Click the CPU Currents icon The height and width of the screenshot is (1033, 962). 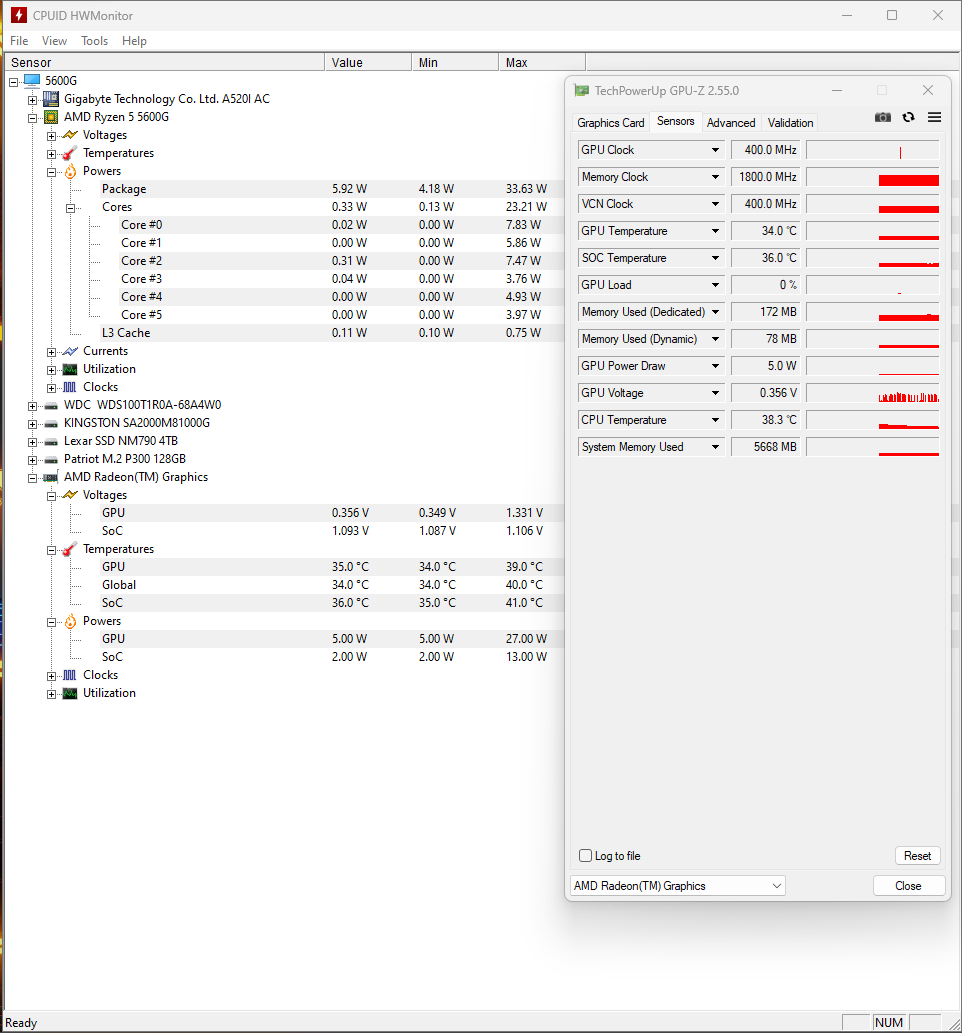click(x=70, y=351)
